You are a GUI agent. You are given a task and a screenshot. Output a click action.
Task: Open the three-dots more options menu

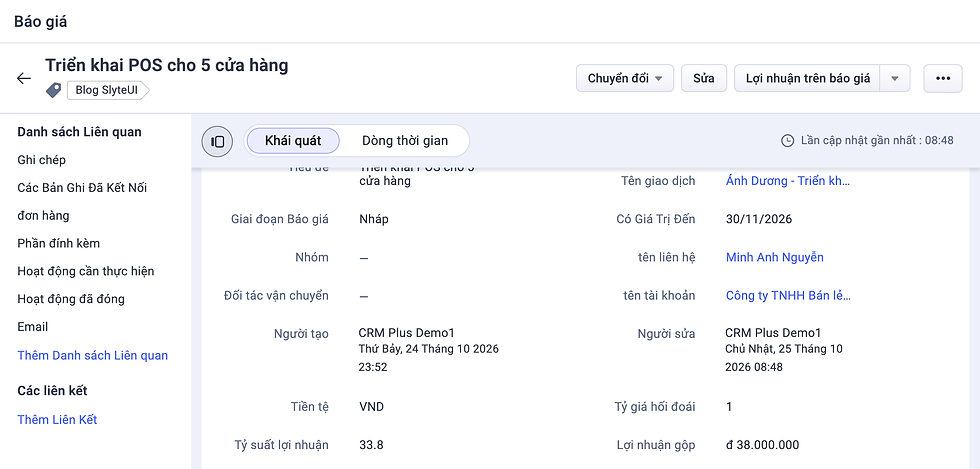(942, 78)
